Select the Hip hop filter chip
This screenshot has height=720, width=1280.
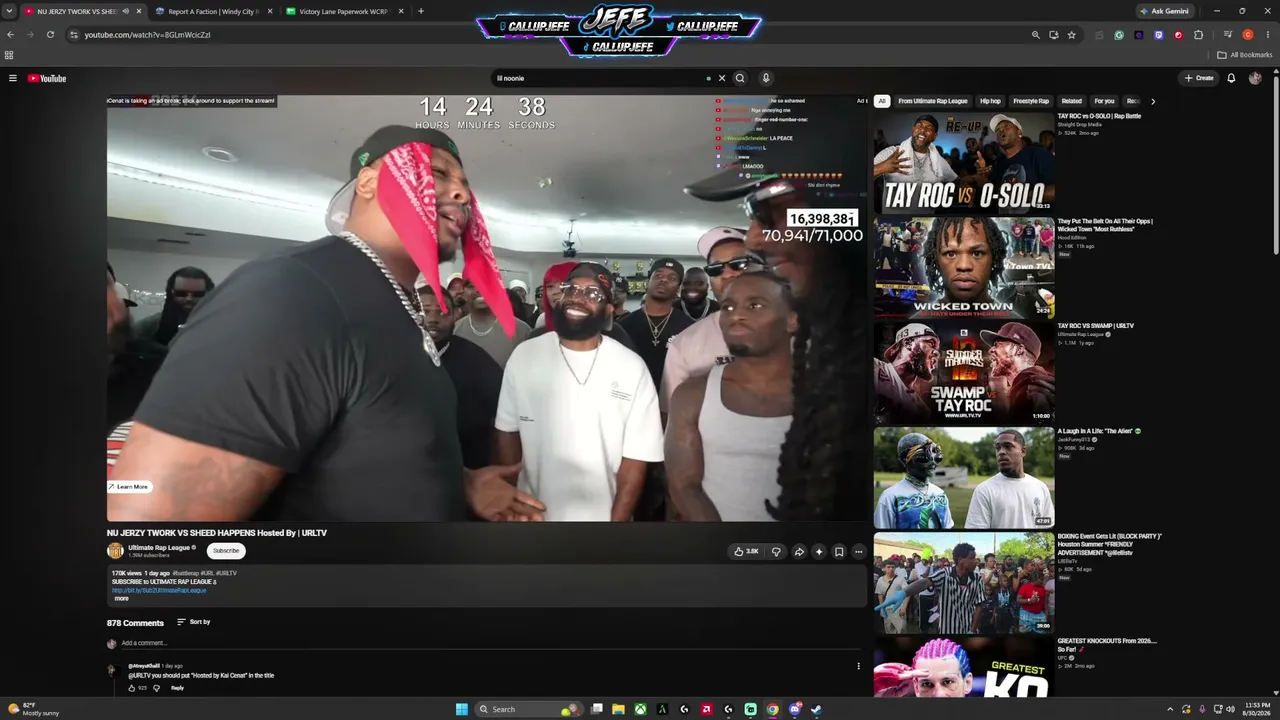pyautogui.click(x=990, y=101)
